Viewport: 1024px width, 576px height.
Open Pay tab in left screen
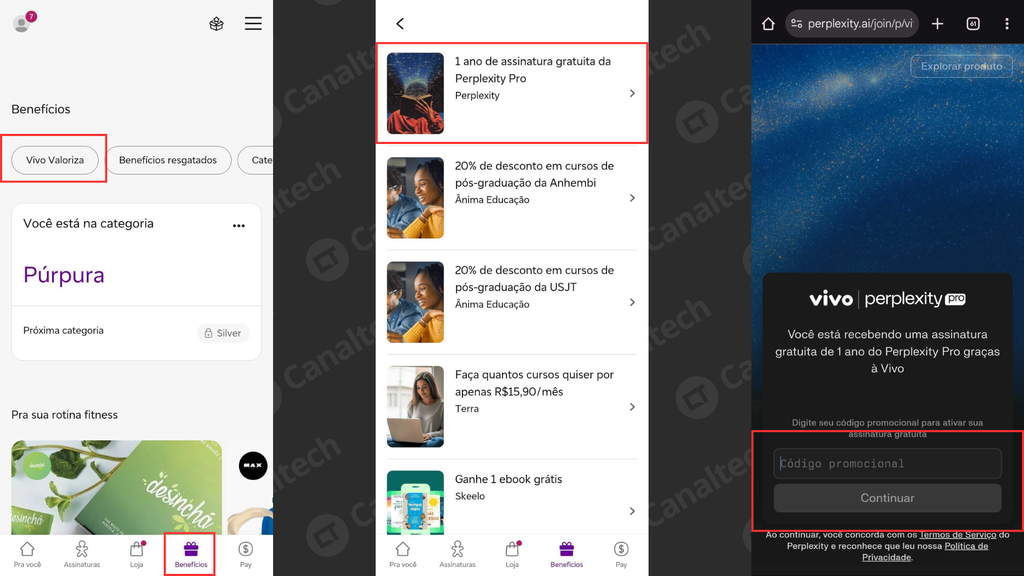(246, 554)
